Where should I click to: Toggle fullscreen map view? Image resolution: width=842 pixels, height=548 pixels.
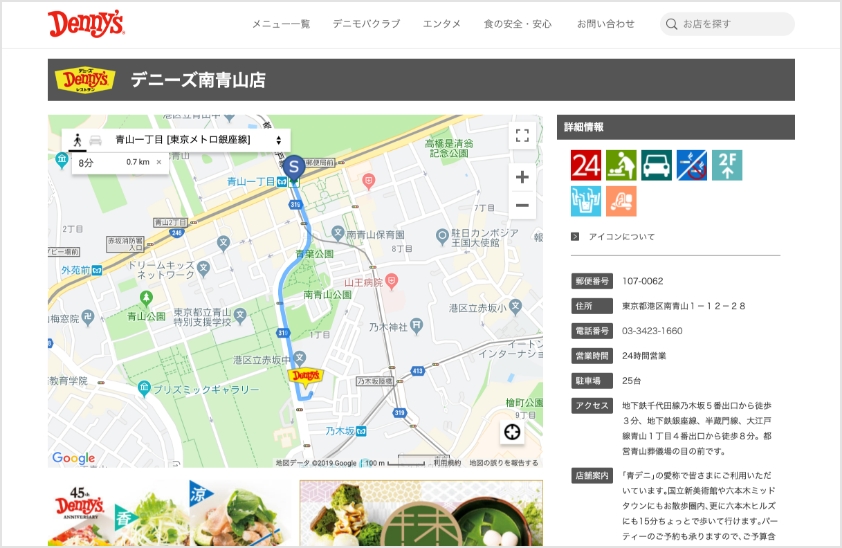click(x=522, y=135)
